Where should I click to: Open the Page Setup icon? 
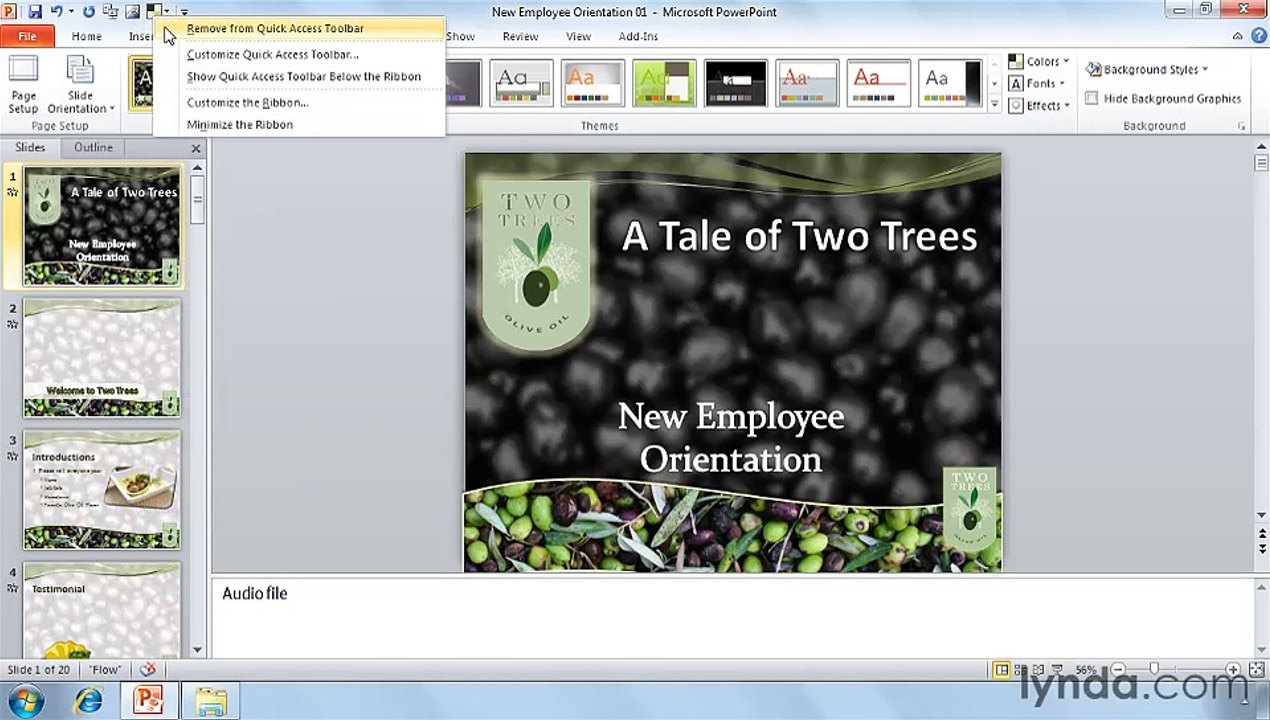23,85
